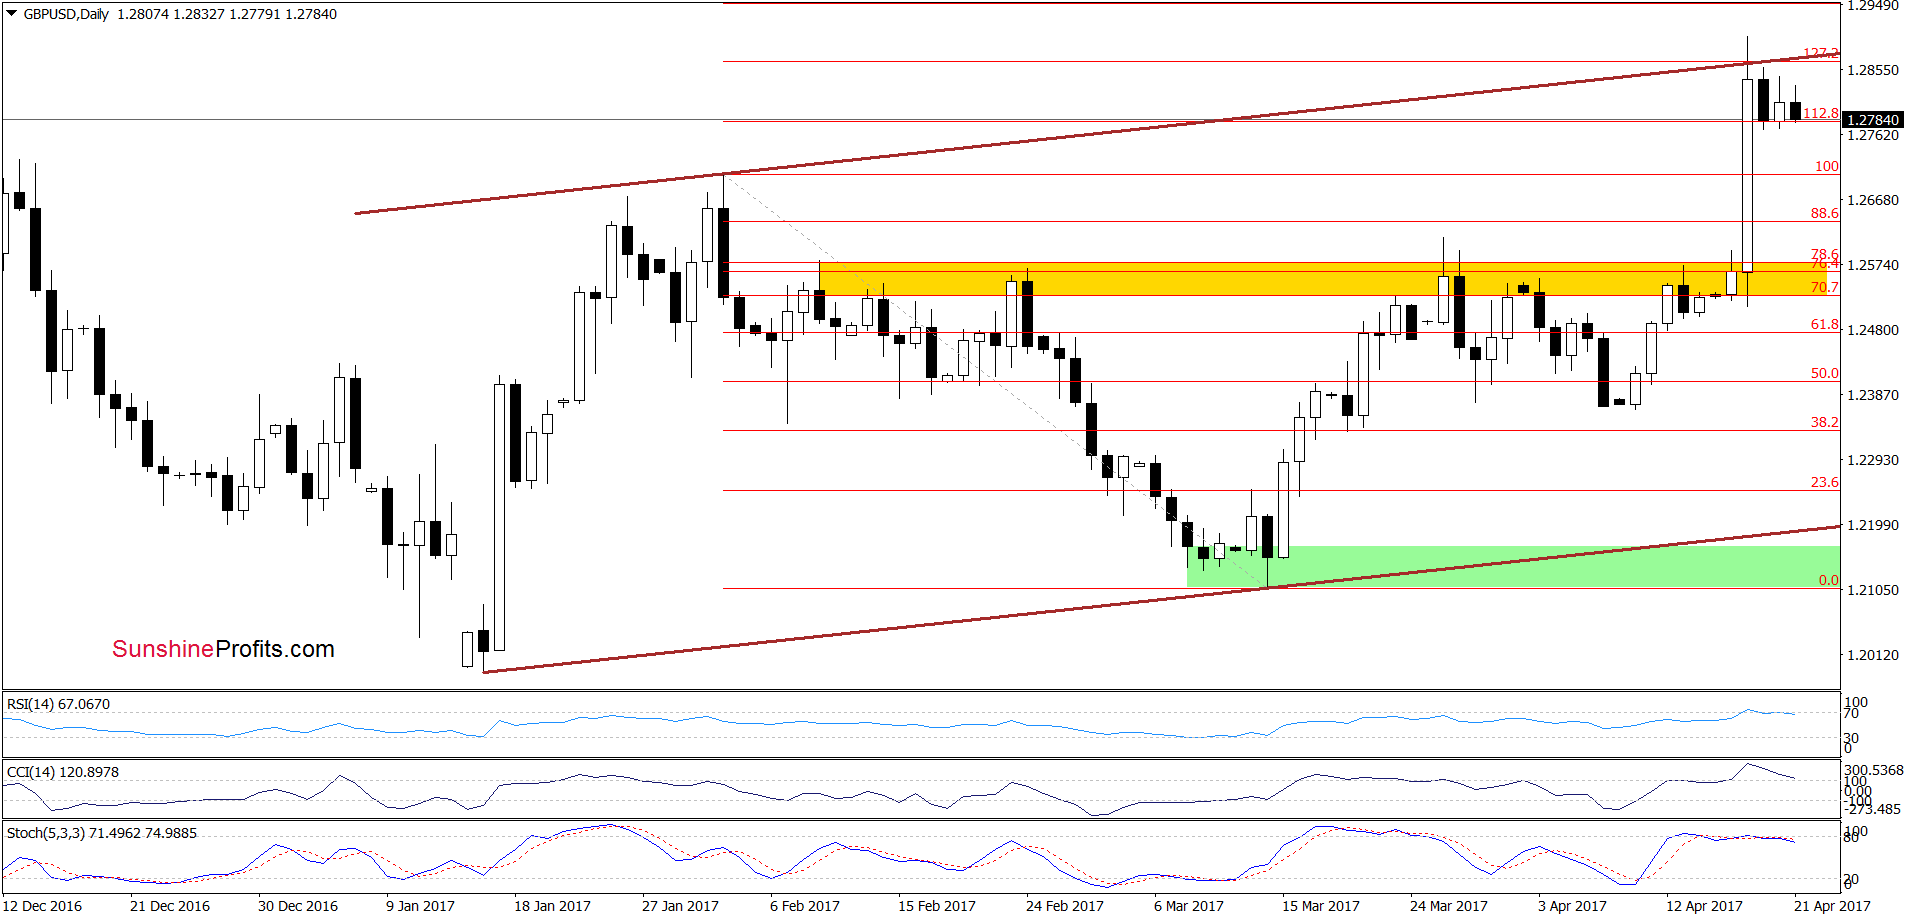Click the 1.25740 price axis label
The width and height of the screenshot is (1908, 920).
tap(1873, 266)
